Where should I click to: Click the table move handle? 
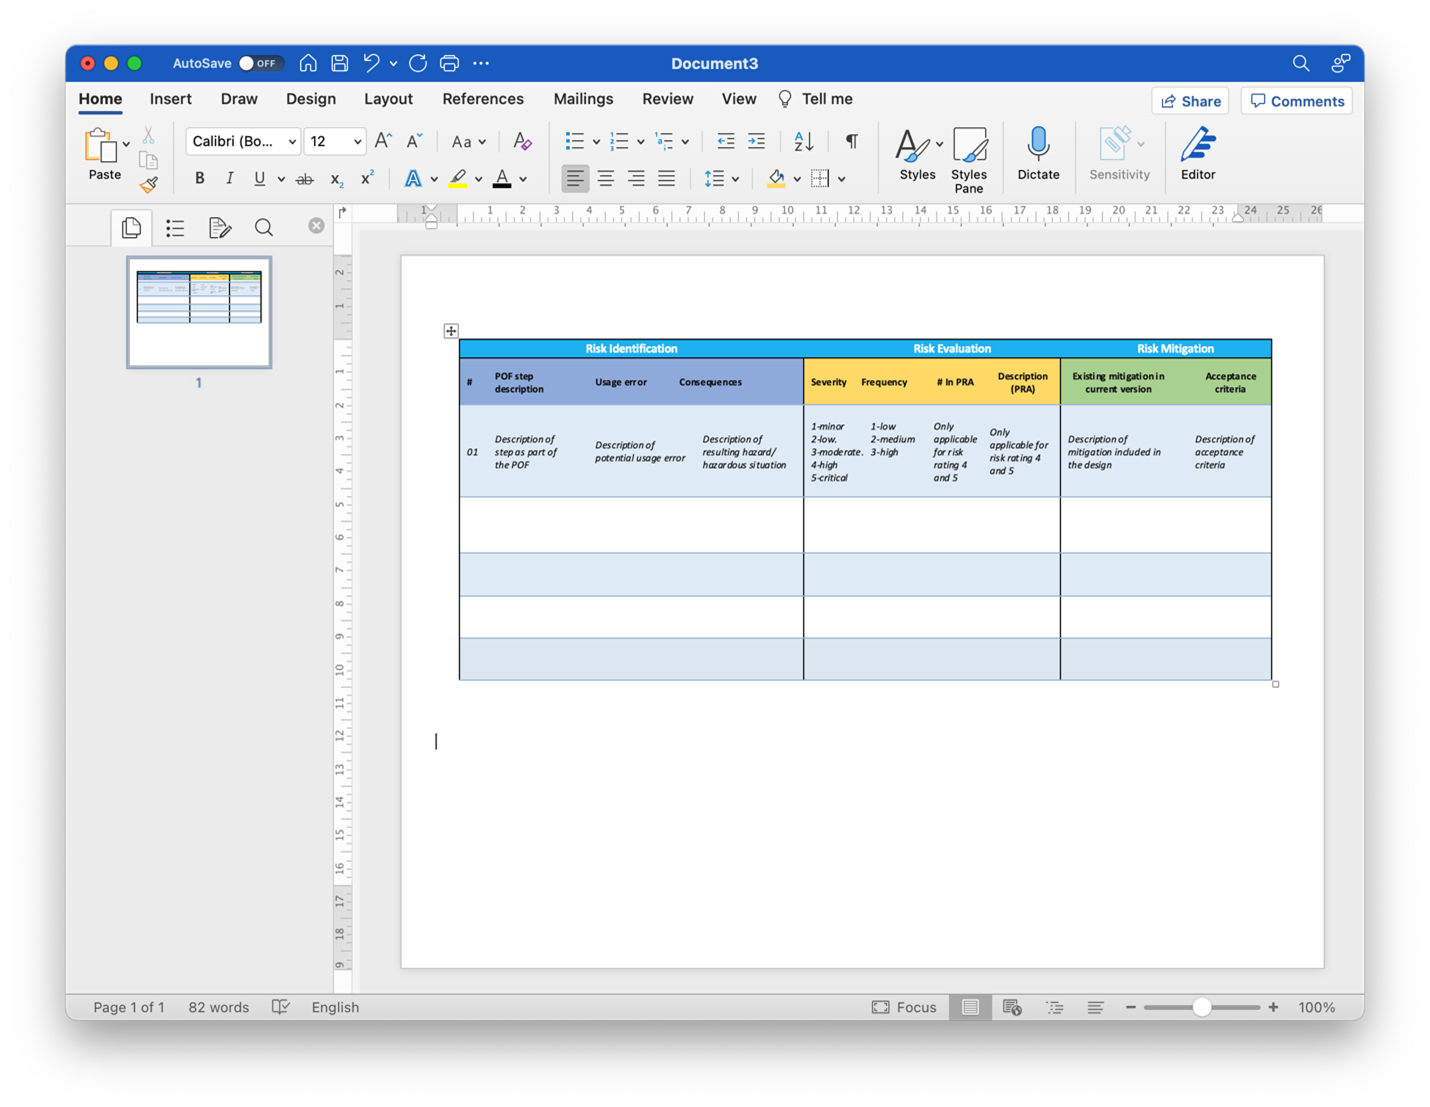coord(451,331)
